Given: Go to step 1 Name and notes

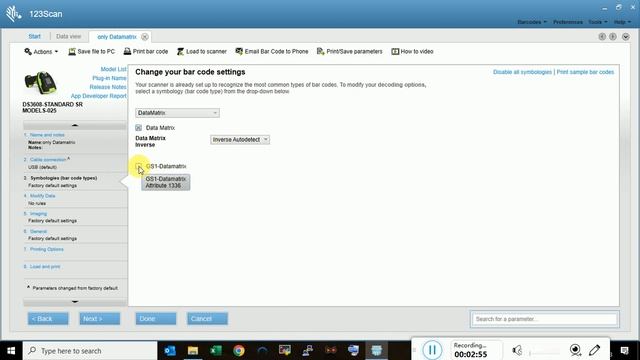Looking at the screenshot, I should 47,135.
